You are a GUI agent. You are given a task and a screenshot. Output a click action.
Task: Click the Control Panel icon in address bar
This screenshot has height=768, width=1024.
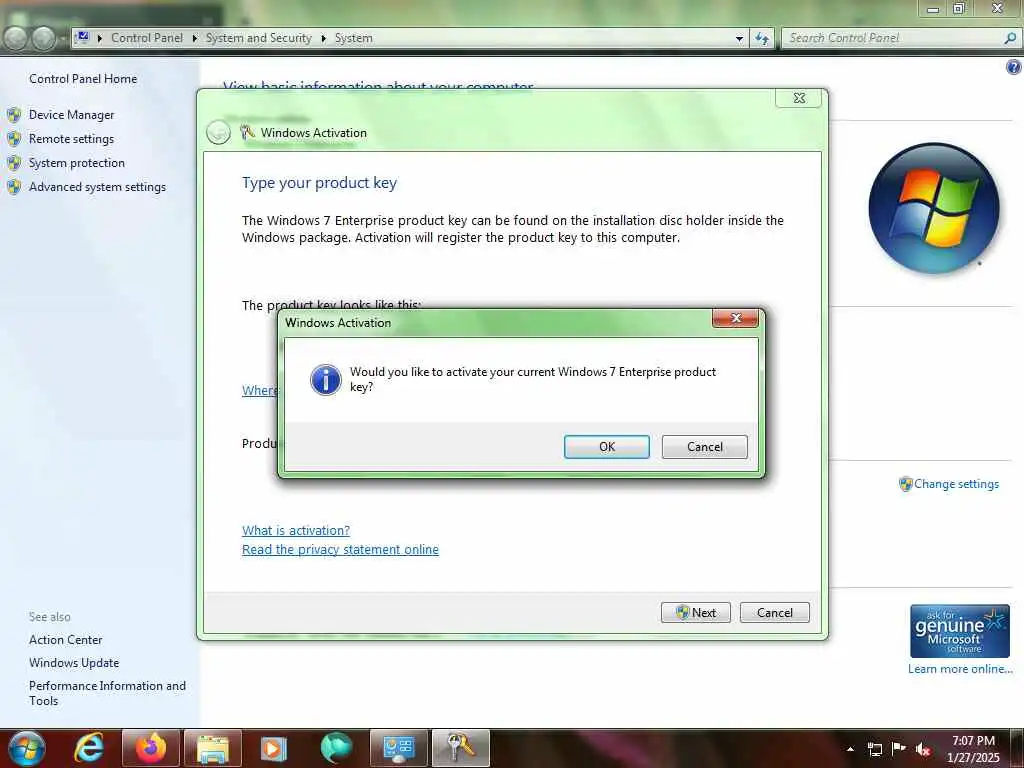82,37
